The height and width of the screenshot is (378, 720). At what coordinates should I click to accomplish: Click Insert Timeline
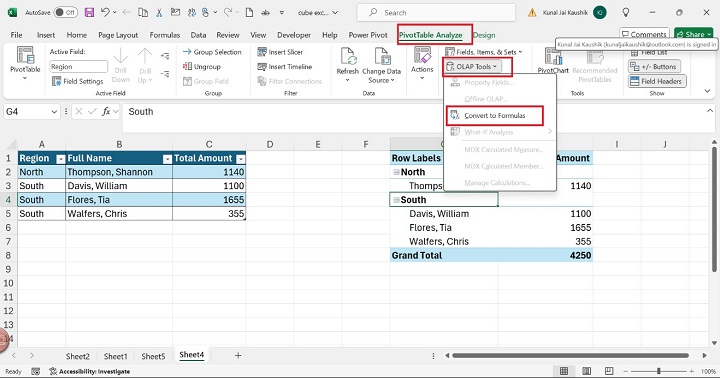tap(285, 67)
